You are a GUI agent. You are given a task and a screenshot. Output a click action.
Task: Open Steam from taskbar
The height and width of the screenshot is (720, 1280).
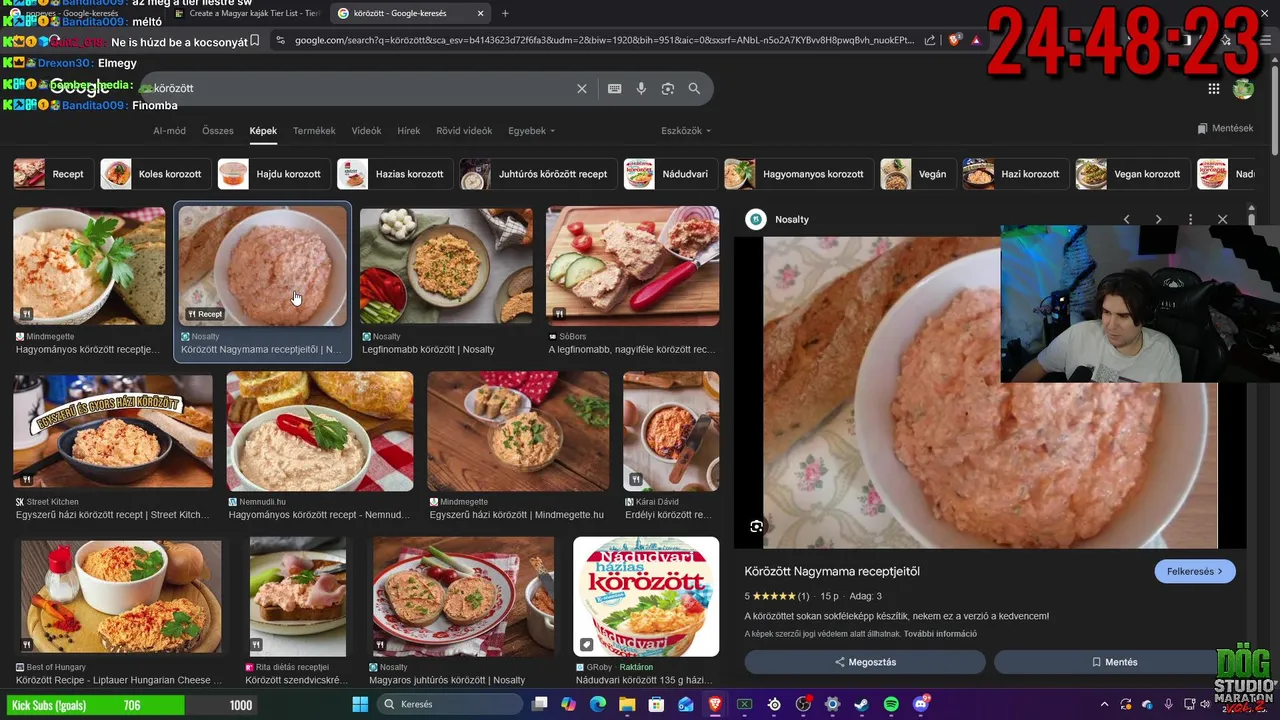pos(862,704)
